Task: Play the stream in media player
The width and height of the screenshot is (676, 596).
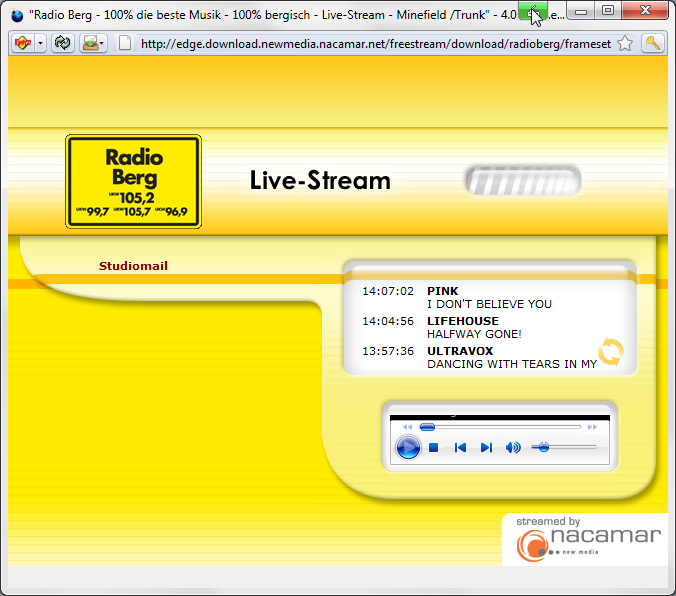Action: point(408,447)
